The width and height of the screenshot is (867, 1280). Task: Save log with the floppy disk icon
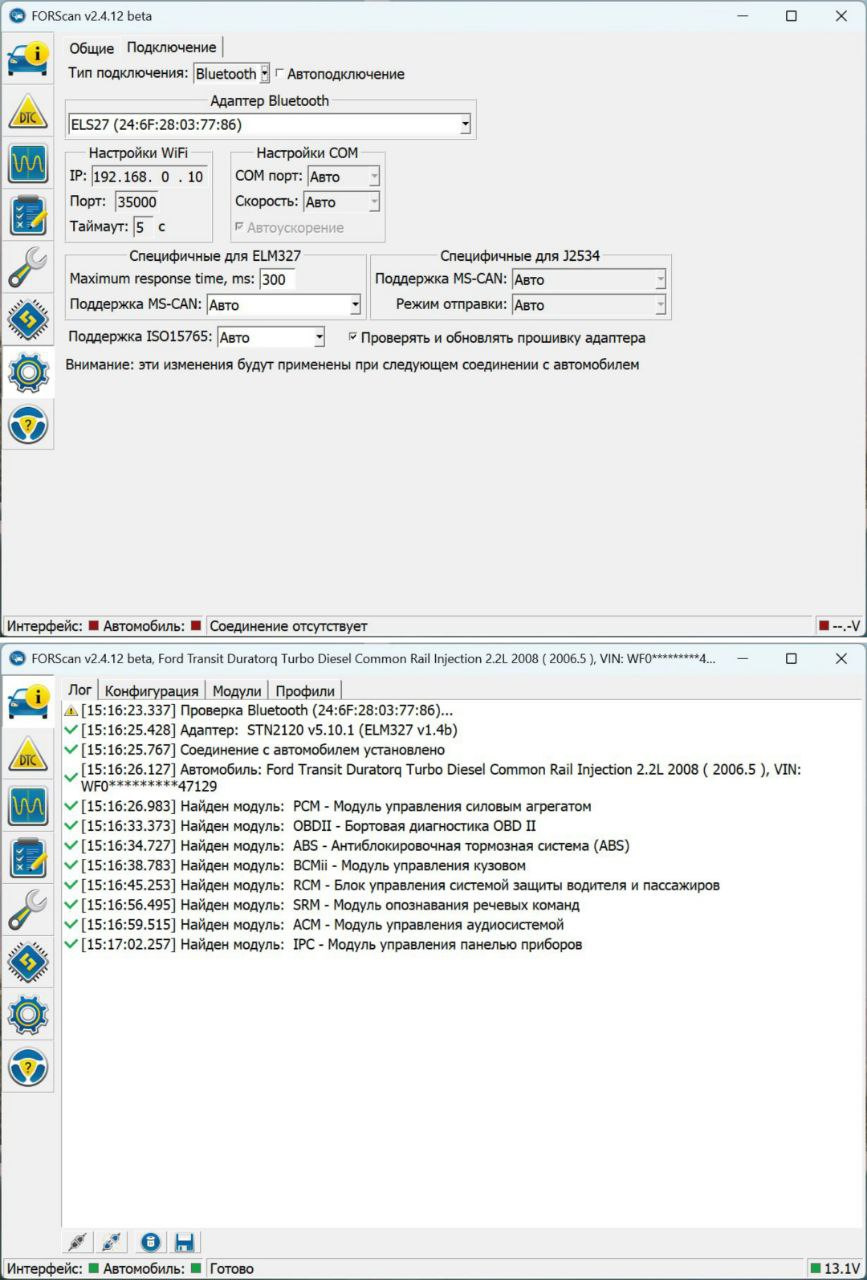tap(184, 1242)
